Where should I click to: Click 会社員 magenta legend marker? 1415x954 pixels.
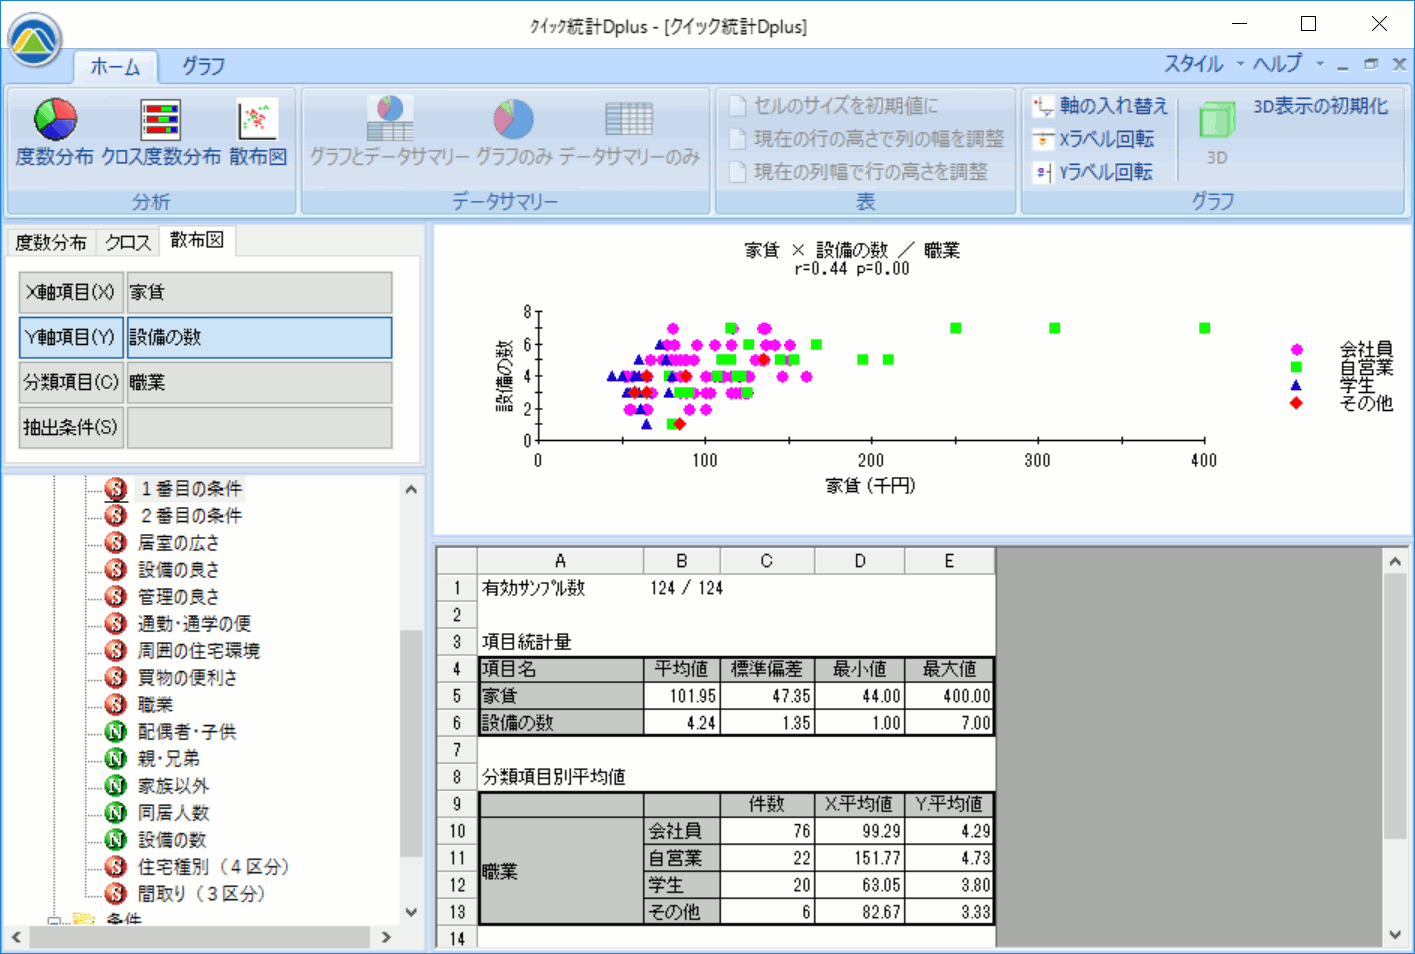[1297, 350]
